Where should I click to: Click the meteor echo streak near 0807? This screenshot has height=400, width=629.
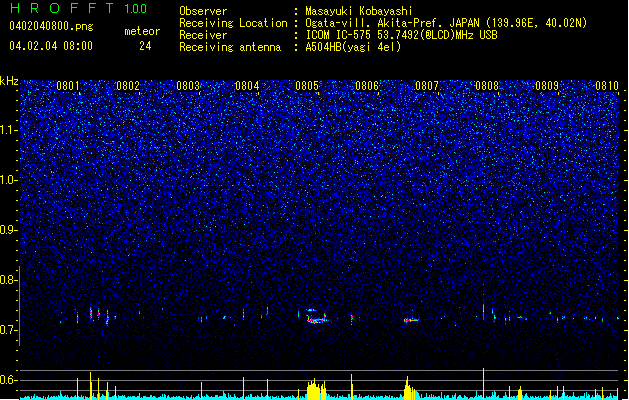[411, 320]
